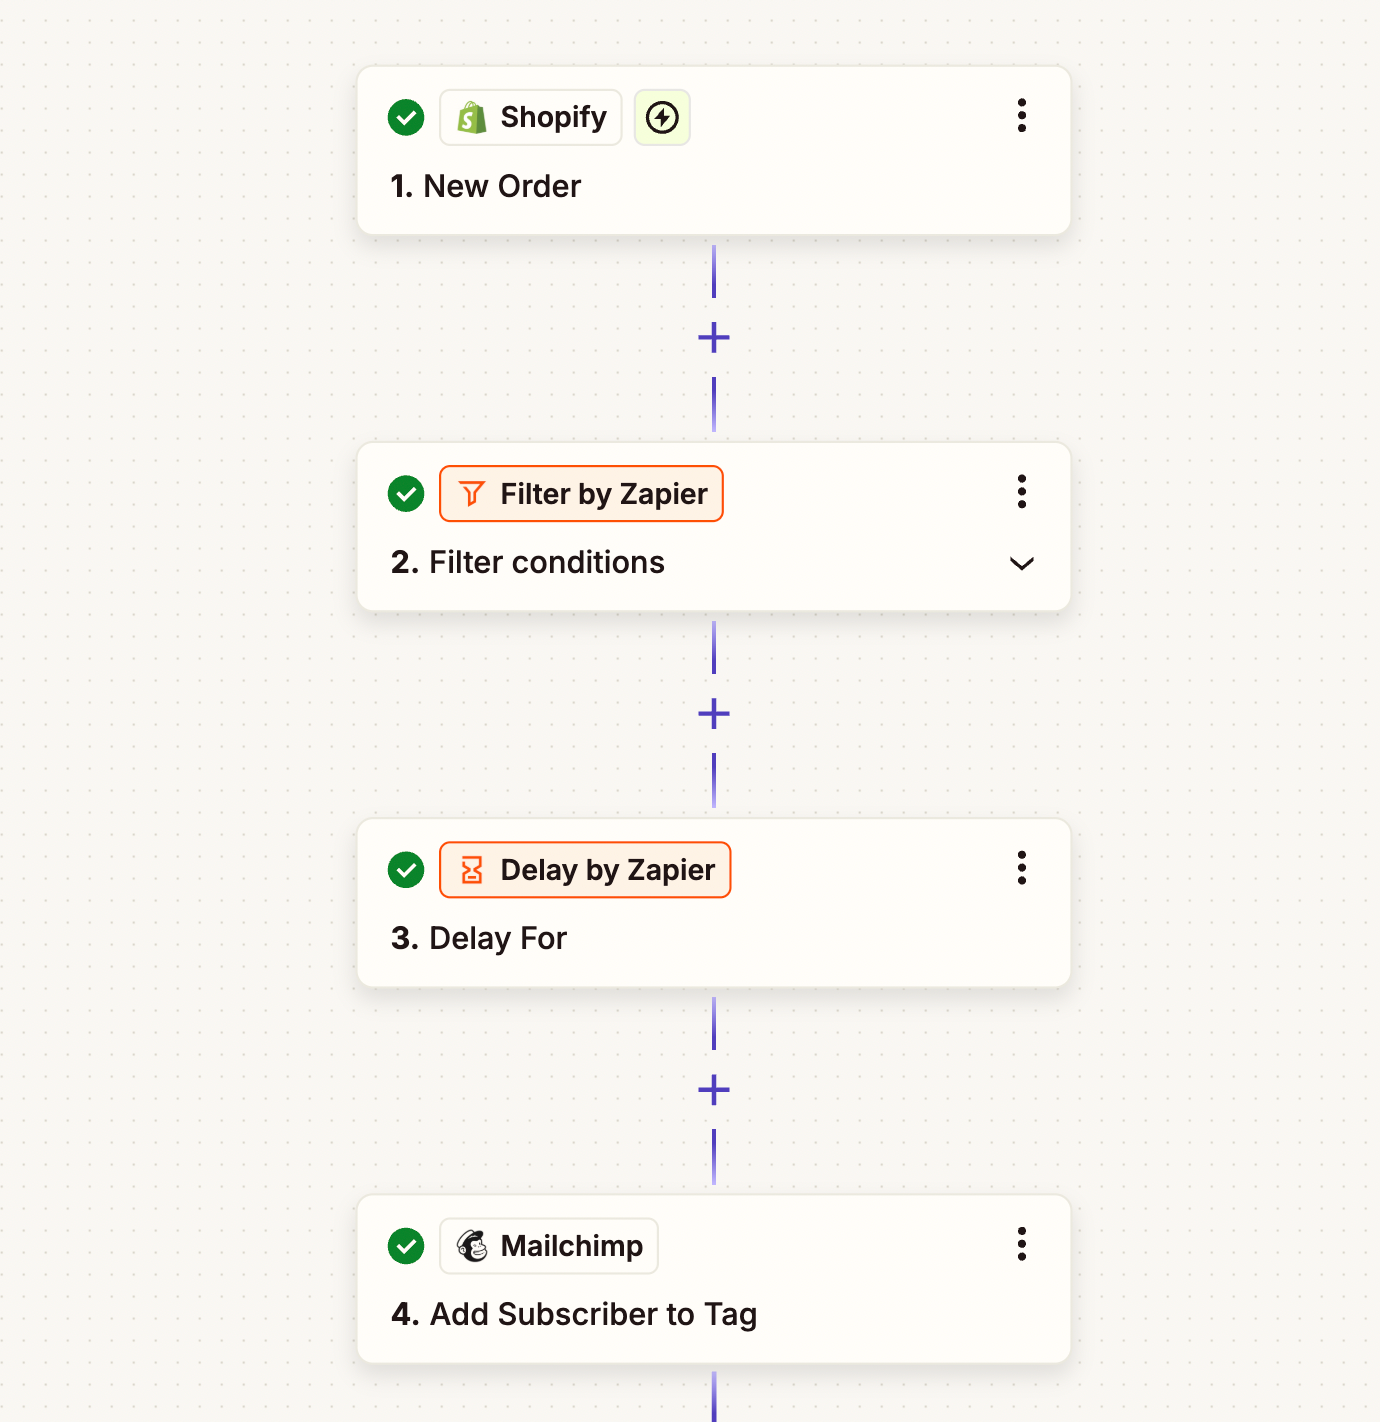The image size is (1380, 1422).
Task: Add step between Delay and Mailchimp
Action: (x=714, y=1090)
